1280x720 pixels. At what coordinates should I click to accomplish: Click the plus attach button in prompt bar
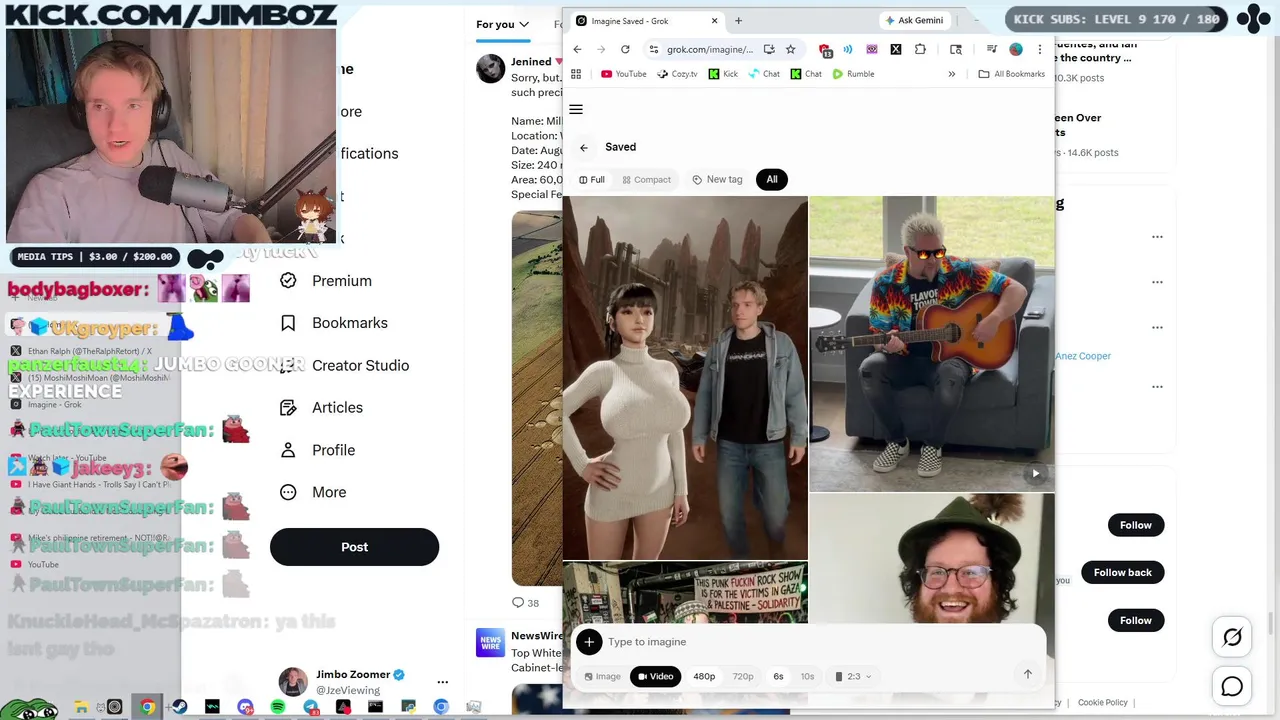[x=589, y=642]
